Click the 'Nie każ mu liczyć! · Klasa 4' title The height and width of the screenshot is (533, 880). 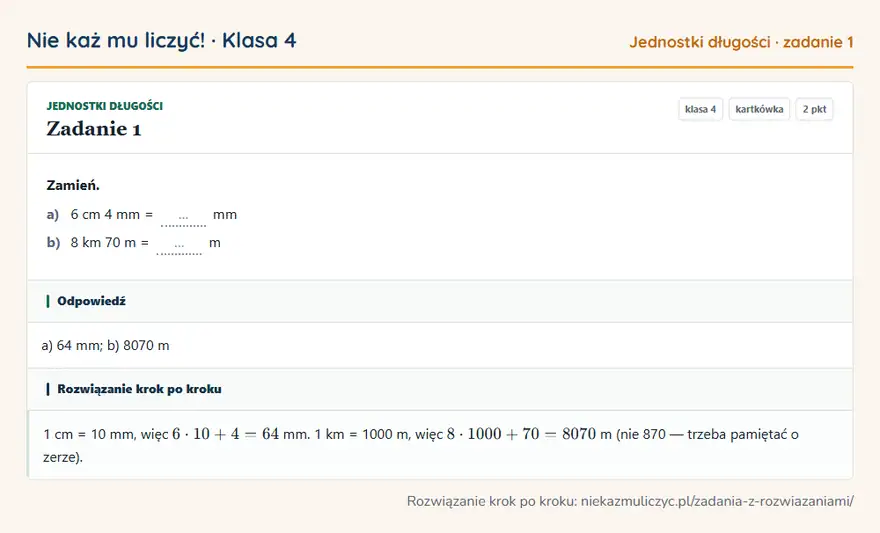(x=162, y=40)
